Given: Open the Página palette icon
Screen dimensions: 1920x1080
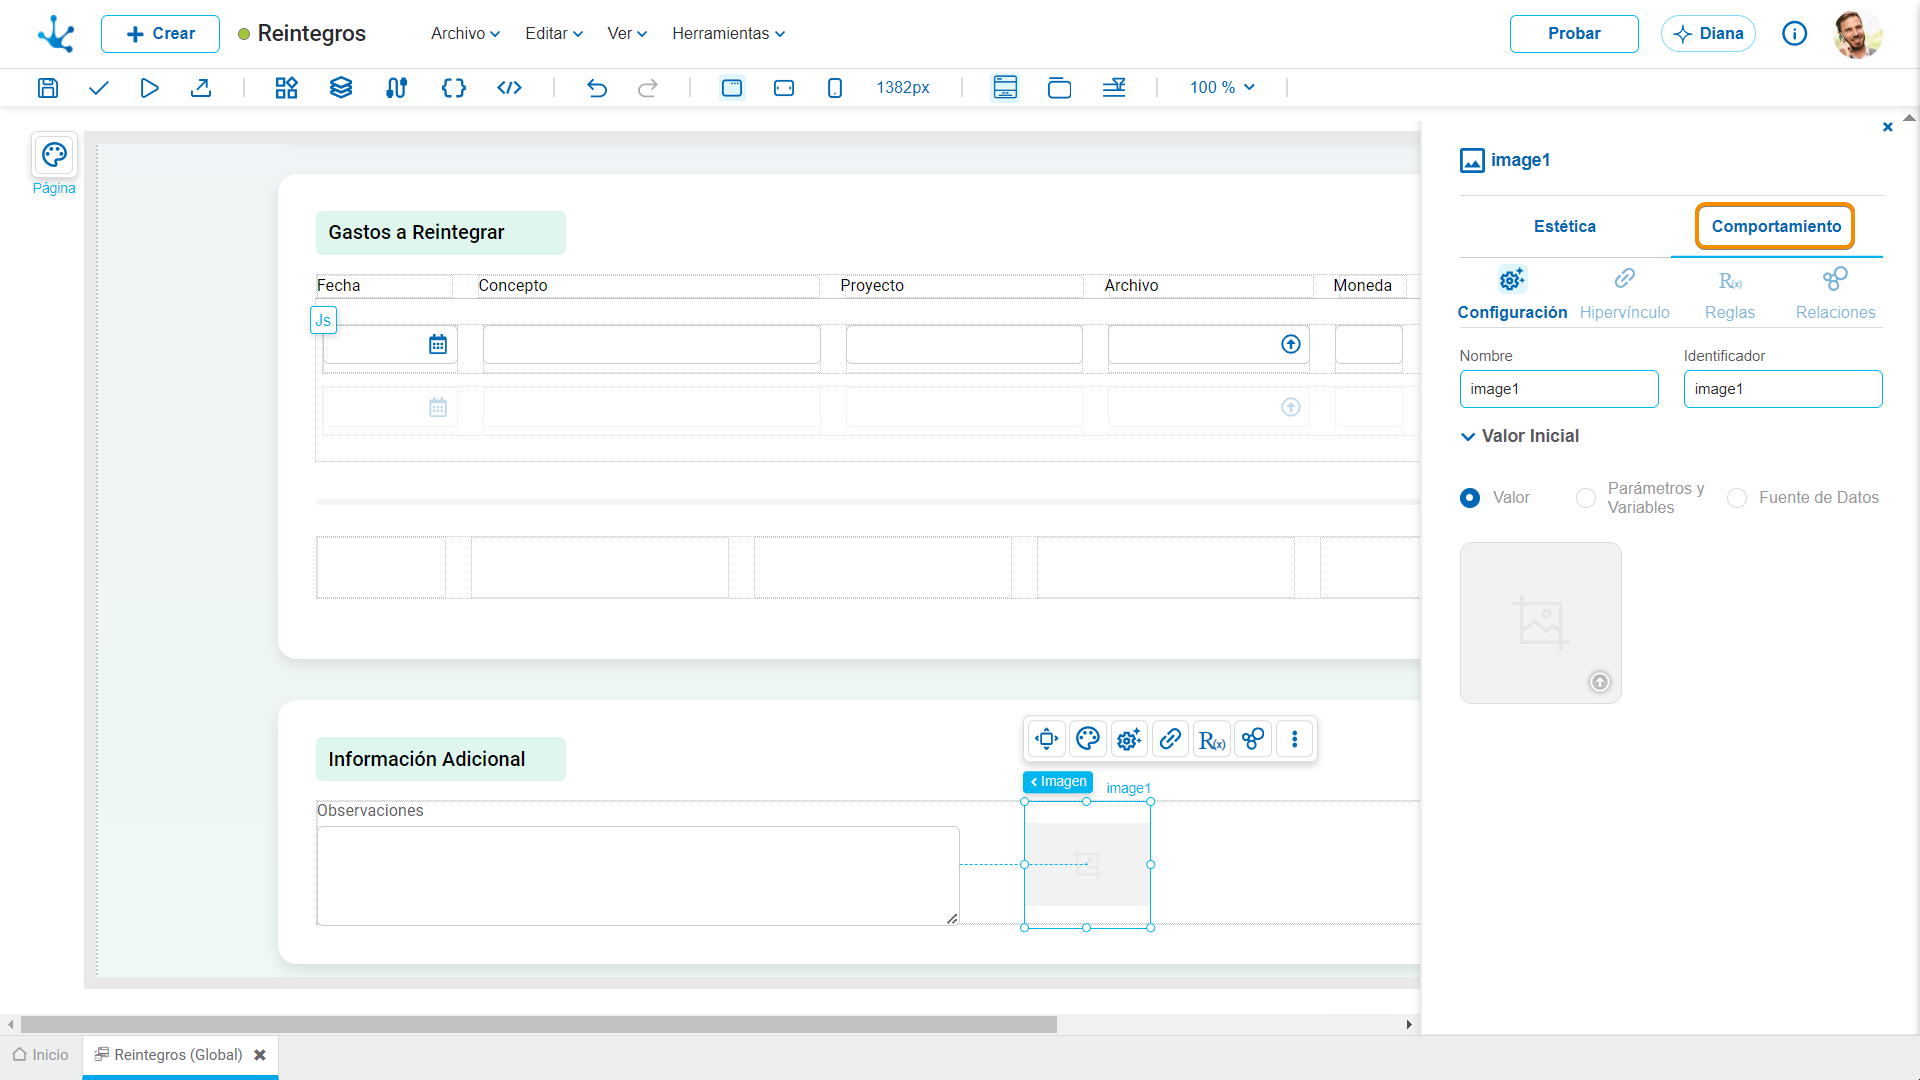Looking at the screenshot, I should coord(54,155).
